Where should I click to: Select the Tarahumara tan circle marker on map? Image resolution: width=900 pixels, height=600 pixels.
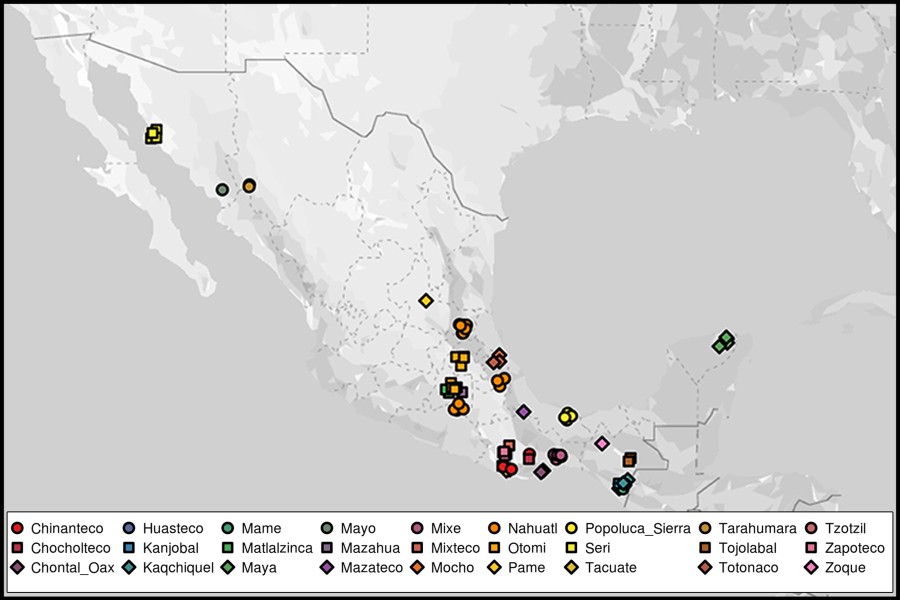tap(249, 186)
